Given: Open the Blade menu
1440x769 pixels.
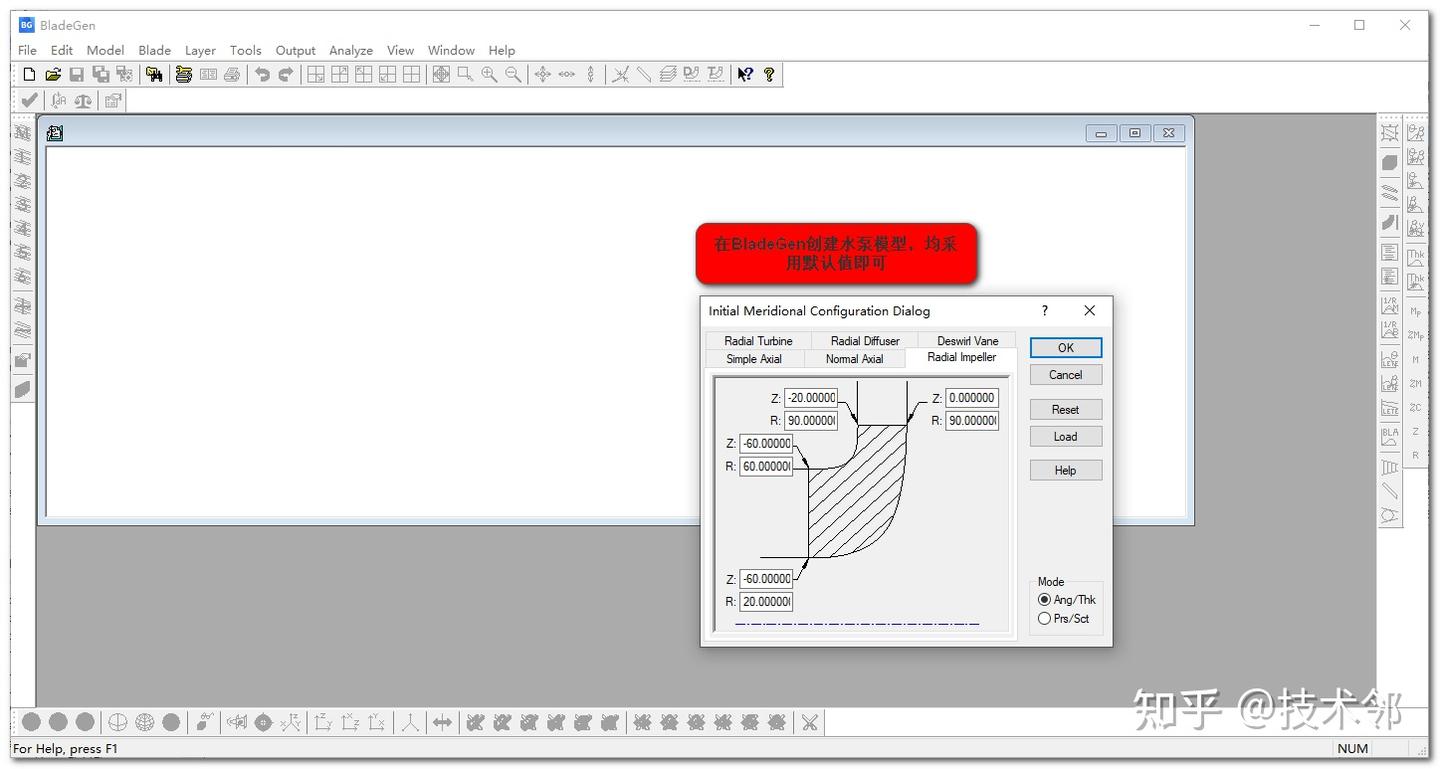Looking at the screenshot, I should coord(154,50).
